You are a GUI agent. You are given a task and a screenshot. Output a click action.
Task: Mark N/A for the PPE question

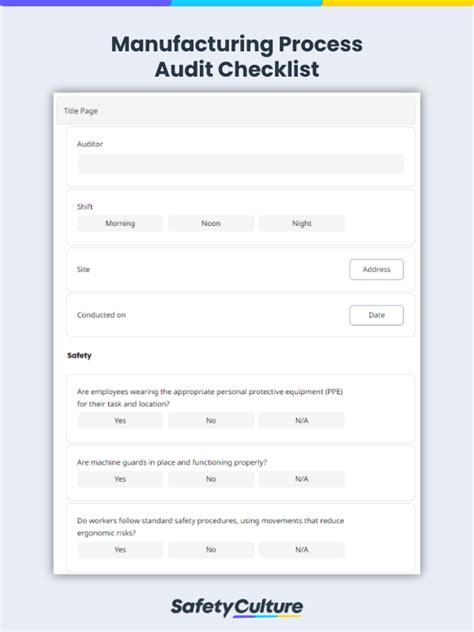[x=301, y=420]
